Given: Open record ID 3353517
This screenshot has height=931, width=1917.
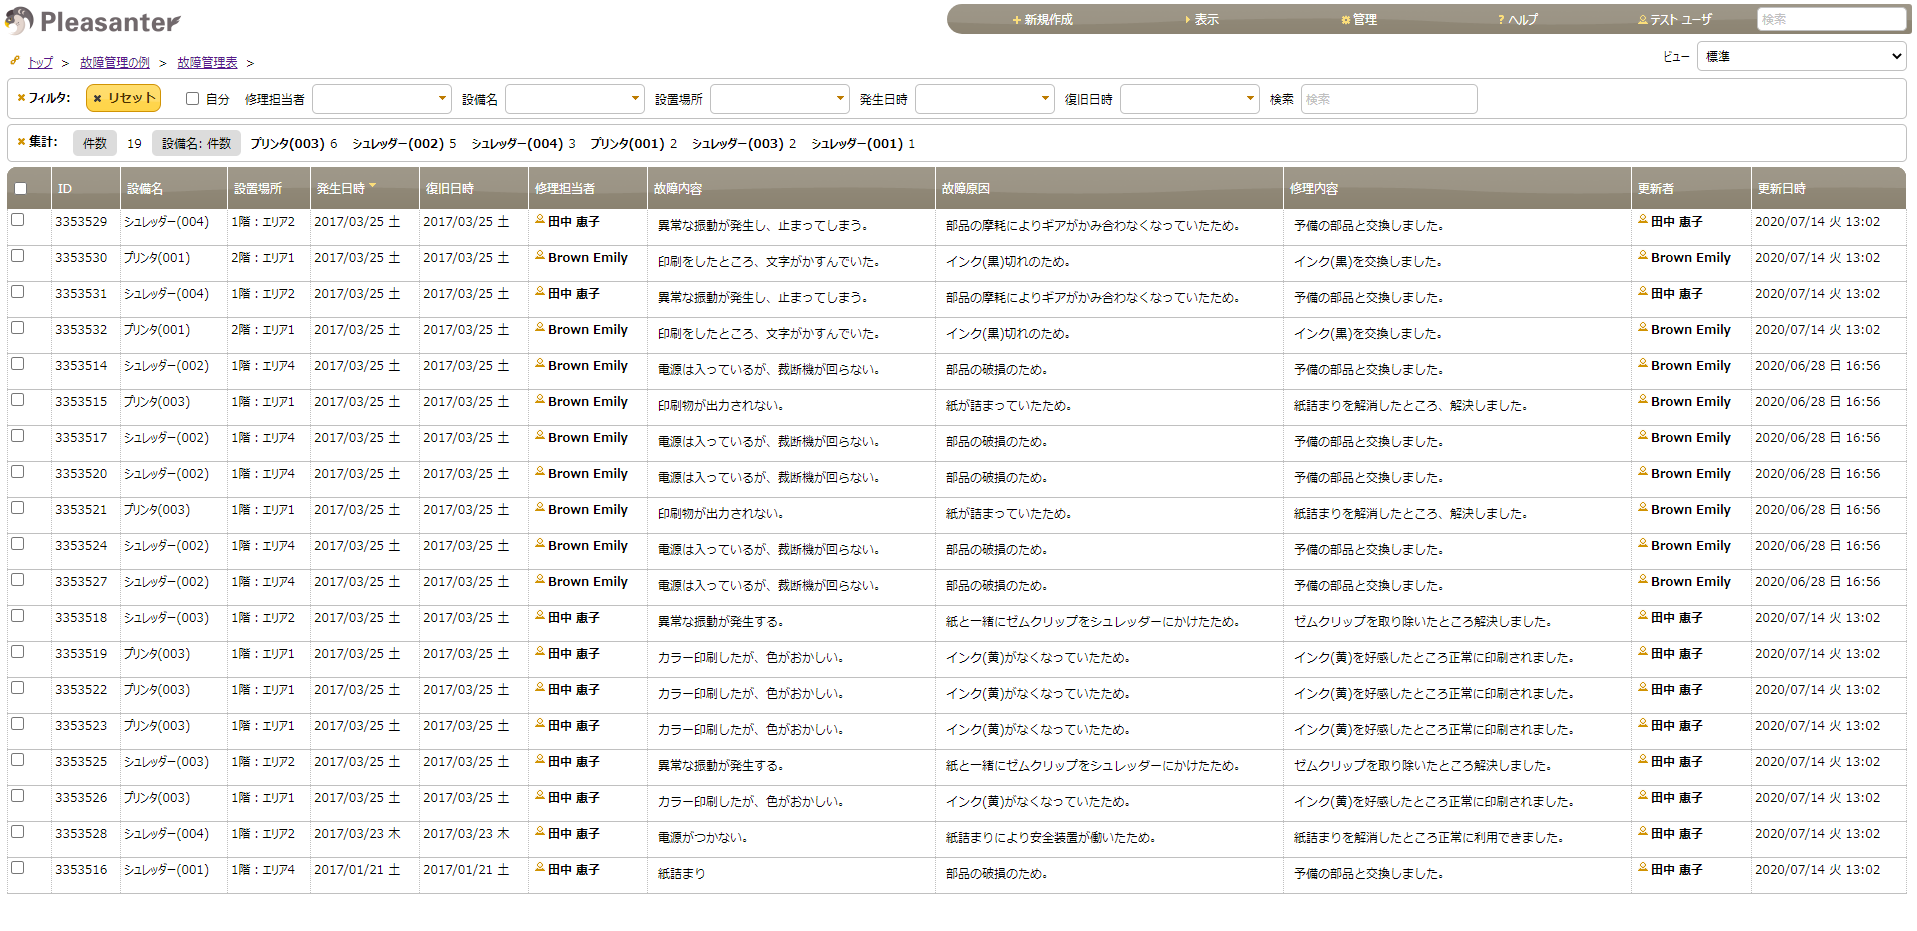Looking at the screenshot, I should click(81, 437).
